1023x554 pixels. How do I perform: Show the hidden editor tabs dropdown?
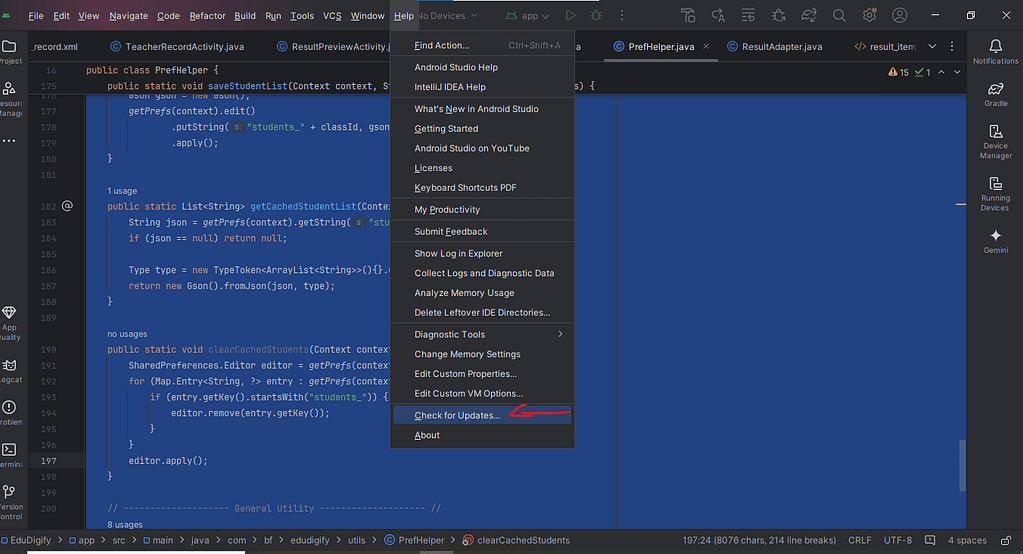(932, 46)
